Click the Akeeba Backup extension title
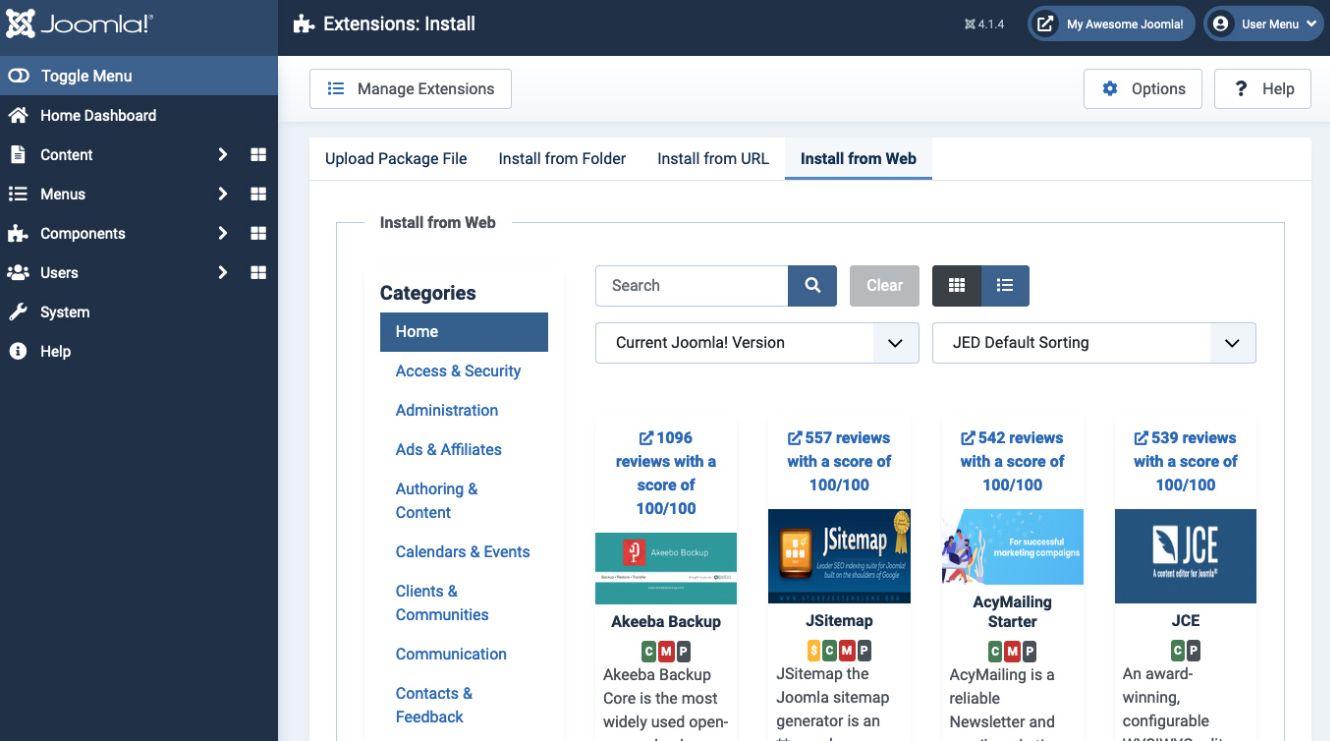 tap(666, 622)
